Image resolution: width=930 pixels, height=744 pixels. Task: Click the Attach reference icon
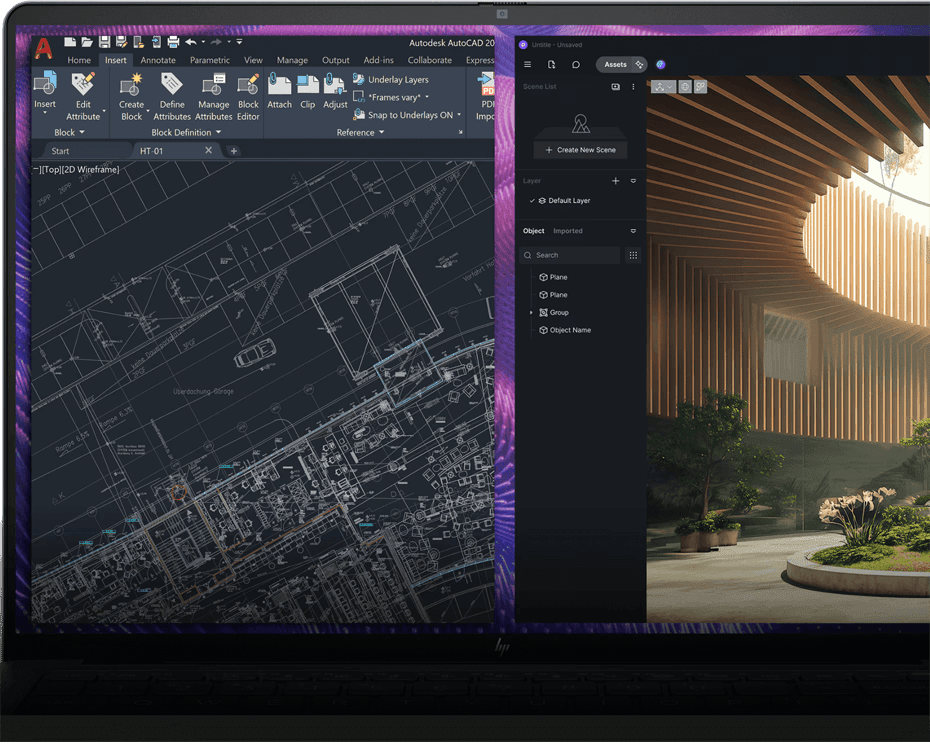279,84
